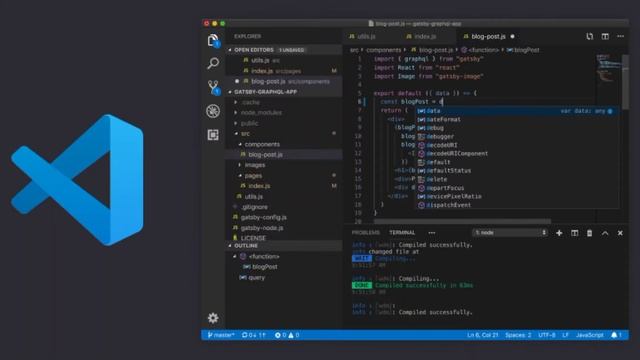Click the master branch status bar item
This screenshot has width=640, height=360.
tap(221, 335)
